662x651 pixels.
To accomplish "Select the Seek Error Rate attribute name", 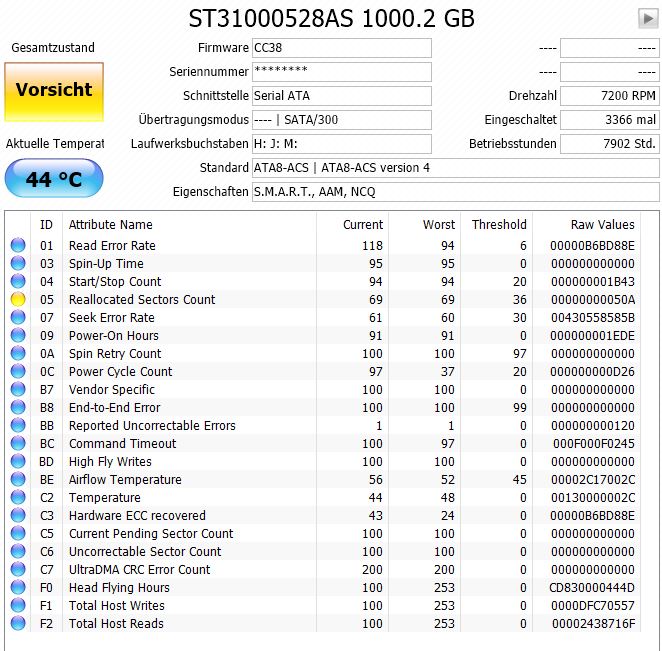I will click(x=111, y=317).
